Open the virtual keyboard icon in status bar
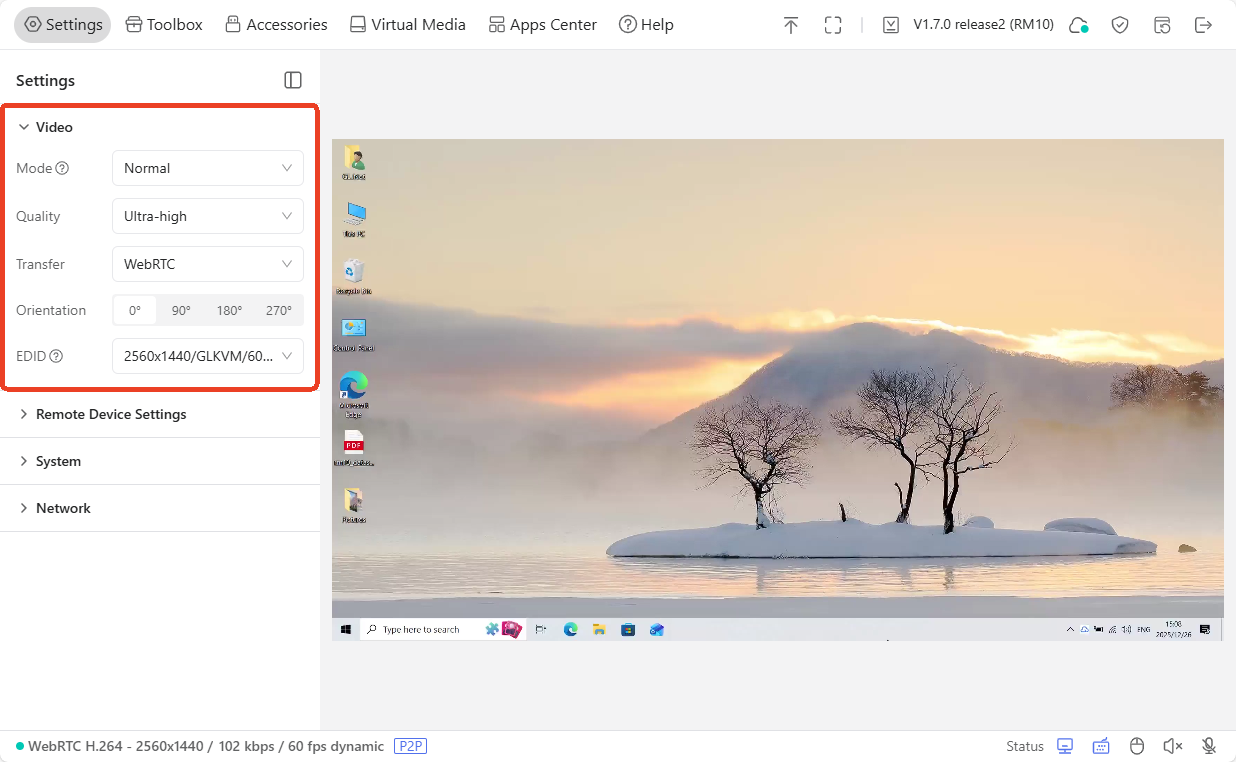The width and height of the screenshot is (1236, 762). point(1101,746)
